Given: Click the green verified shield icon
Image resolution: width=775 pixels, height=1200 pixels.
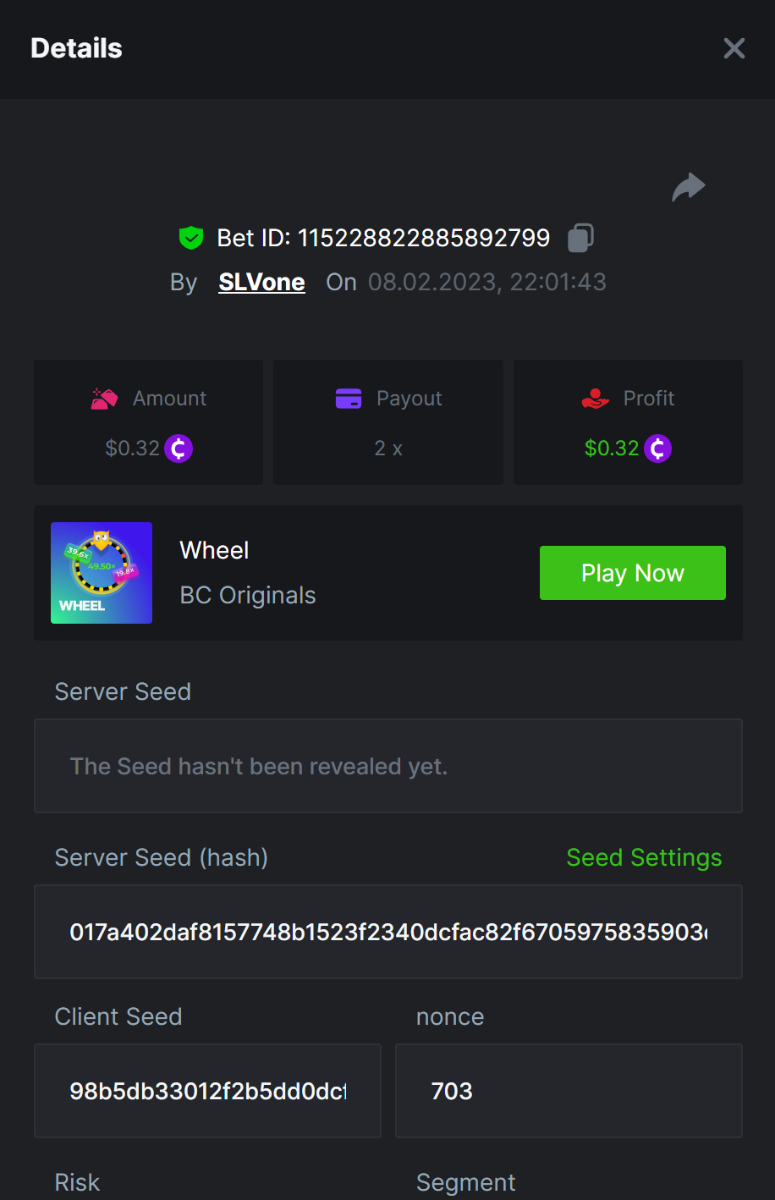Looking at the screenshot, I should pyautogui.click(x=191, y=238).
